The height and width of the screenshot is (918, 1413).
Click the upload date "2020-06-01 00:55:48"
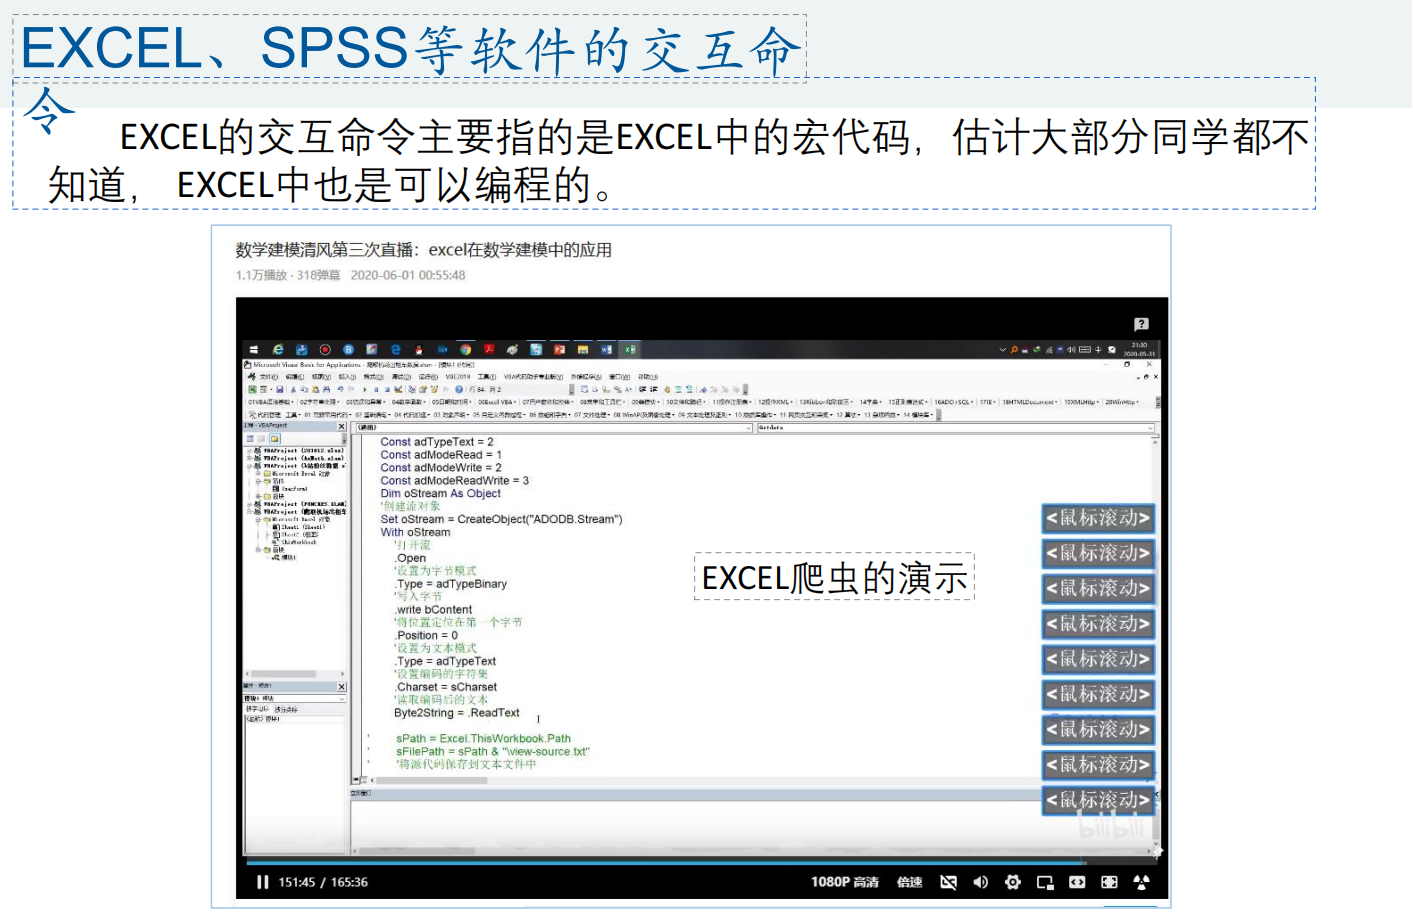(408, 275)
